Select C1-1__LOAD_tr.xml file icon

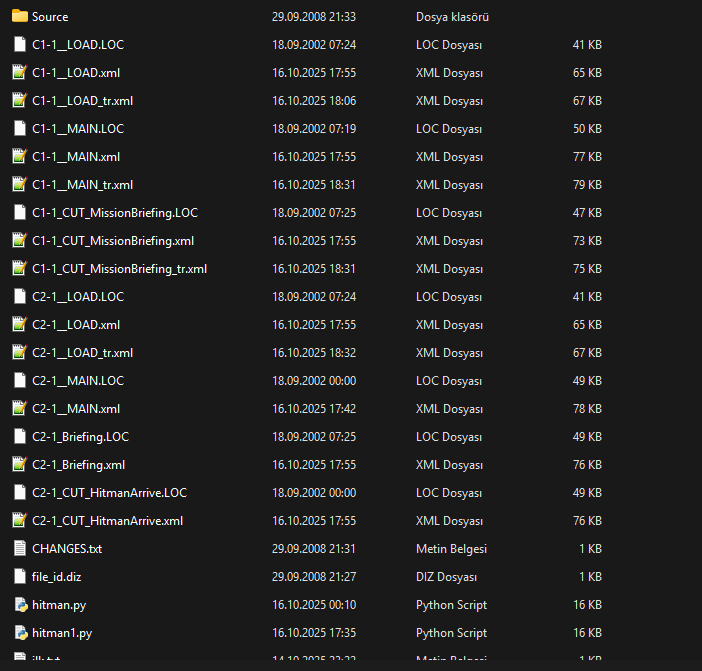point(20,100)
